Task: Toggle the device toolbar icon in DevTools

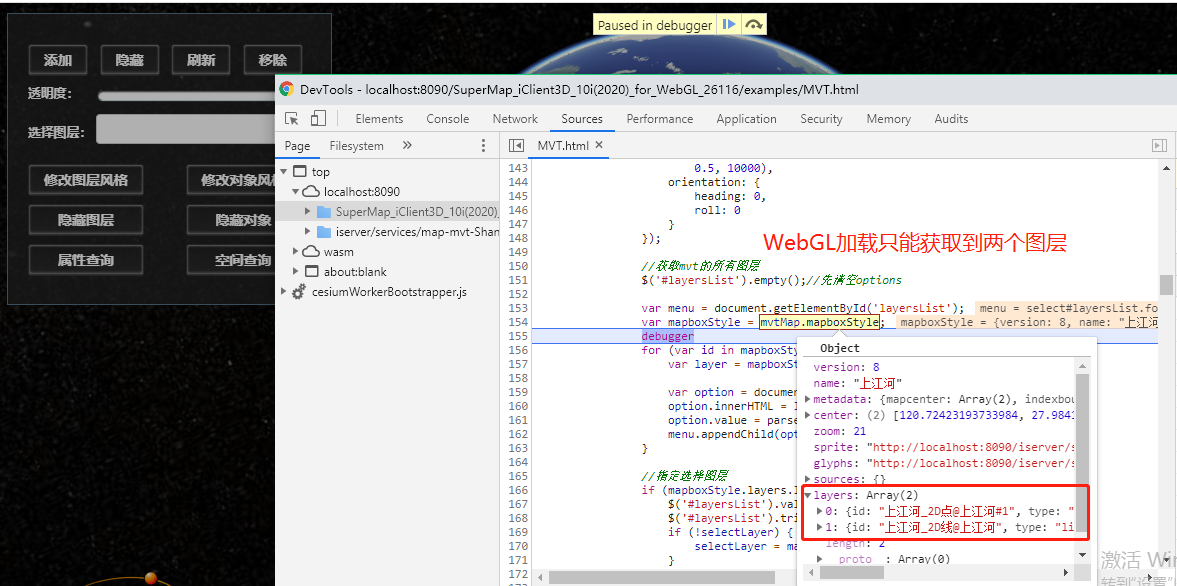Action: click(x=318, y=119)
